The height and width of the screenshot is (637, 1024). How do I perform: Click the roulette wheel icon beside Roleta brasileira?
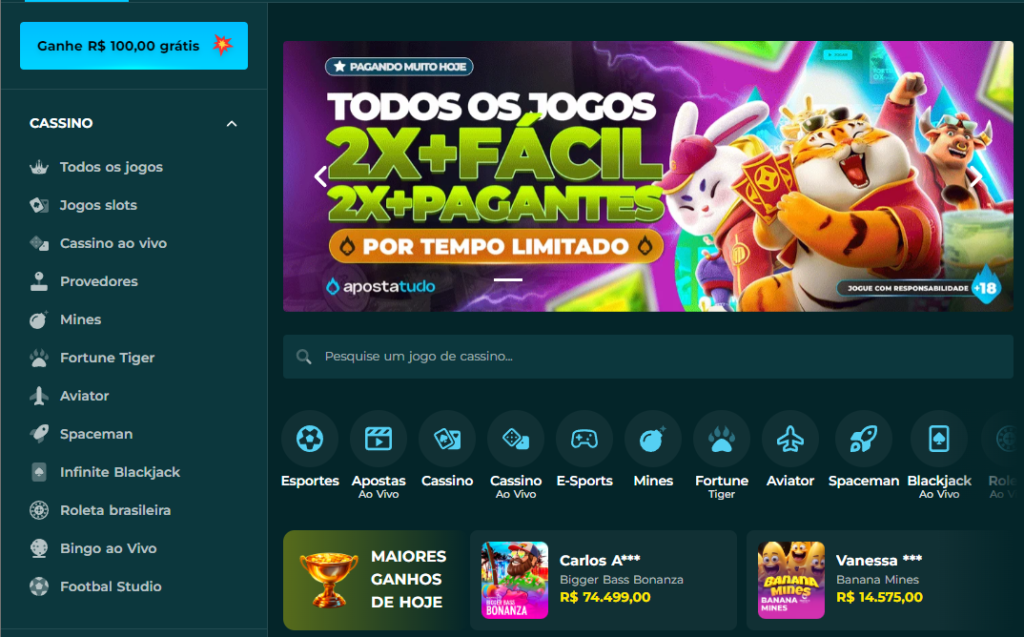coord(39,510)
